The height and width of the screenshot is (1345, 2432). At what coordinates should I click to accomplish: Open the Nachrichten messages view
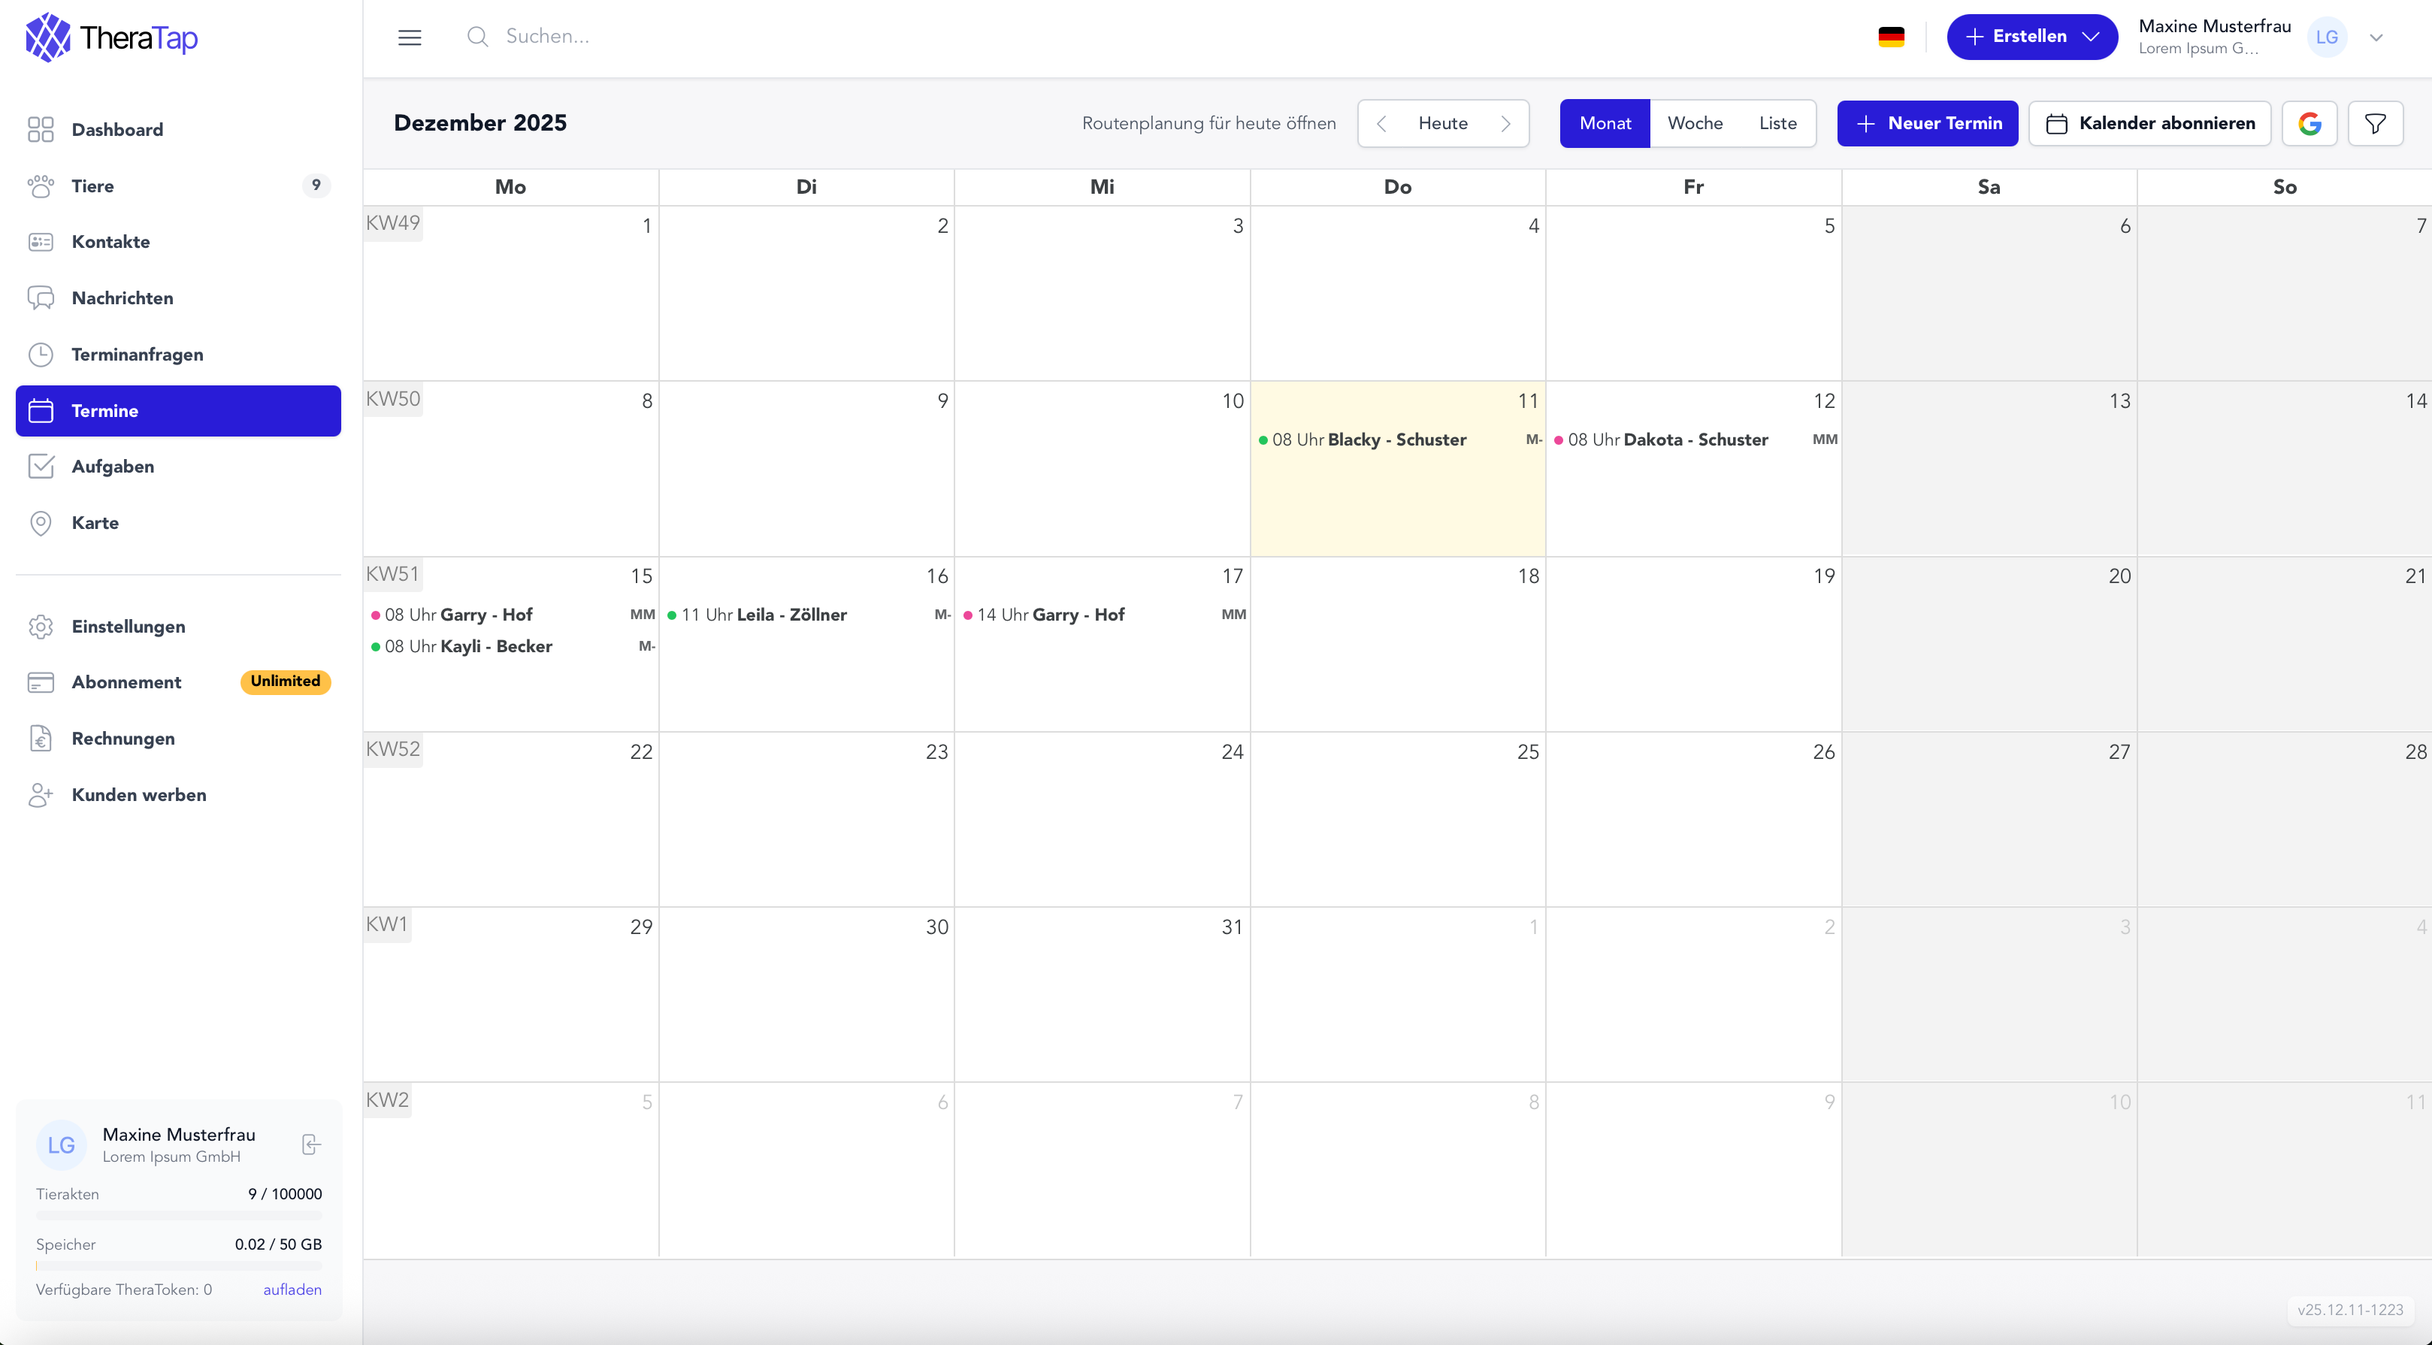[x=122, y=297]
